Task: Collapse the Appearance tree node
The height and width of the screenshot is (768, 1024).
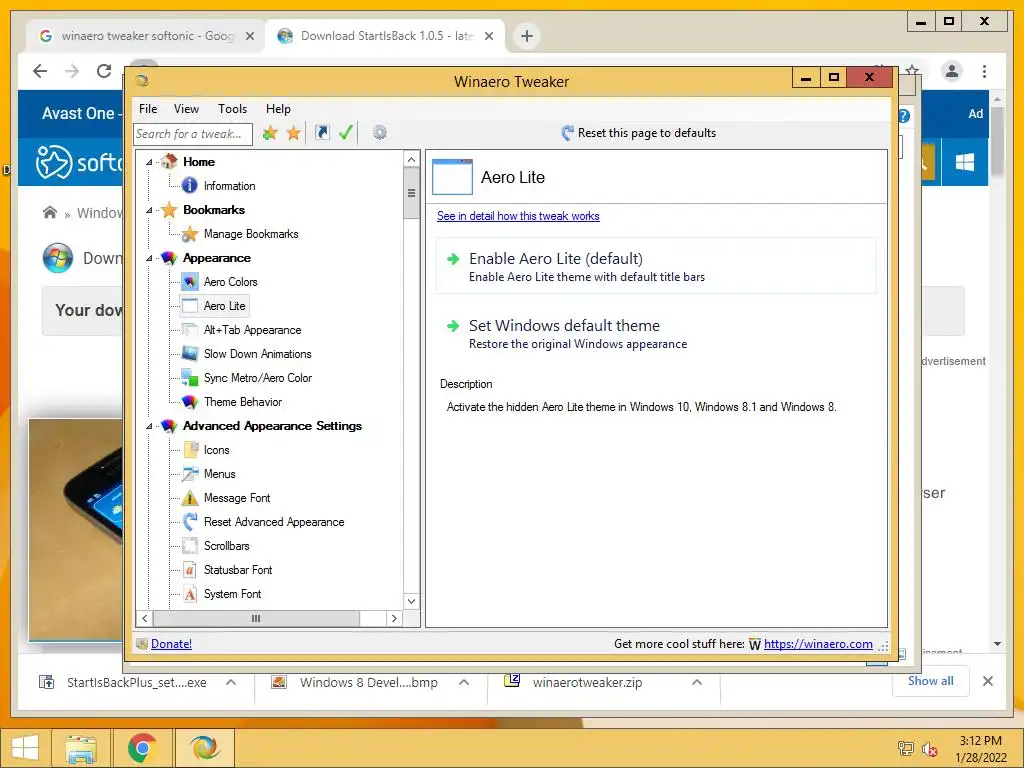Action: 150,258
